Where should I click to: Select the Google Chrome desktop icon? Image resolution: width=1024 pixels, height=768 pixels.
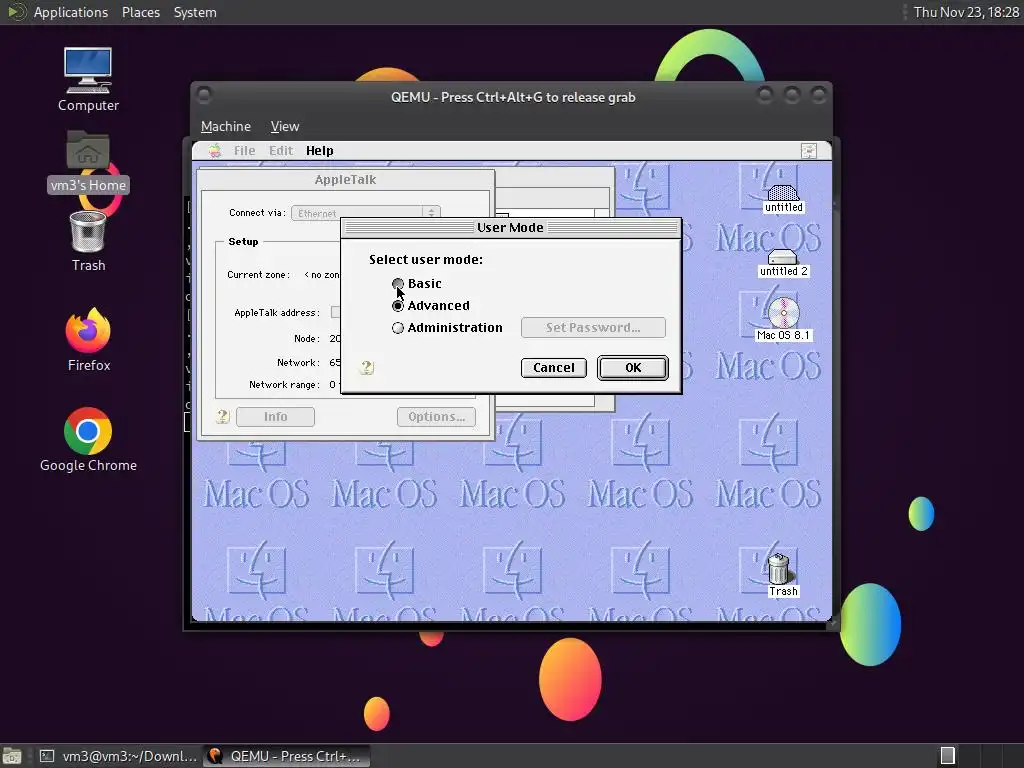pyautogui.click(x=88, y=440)
